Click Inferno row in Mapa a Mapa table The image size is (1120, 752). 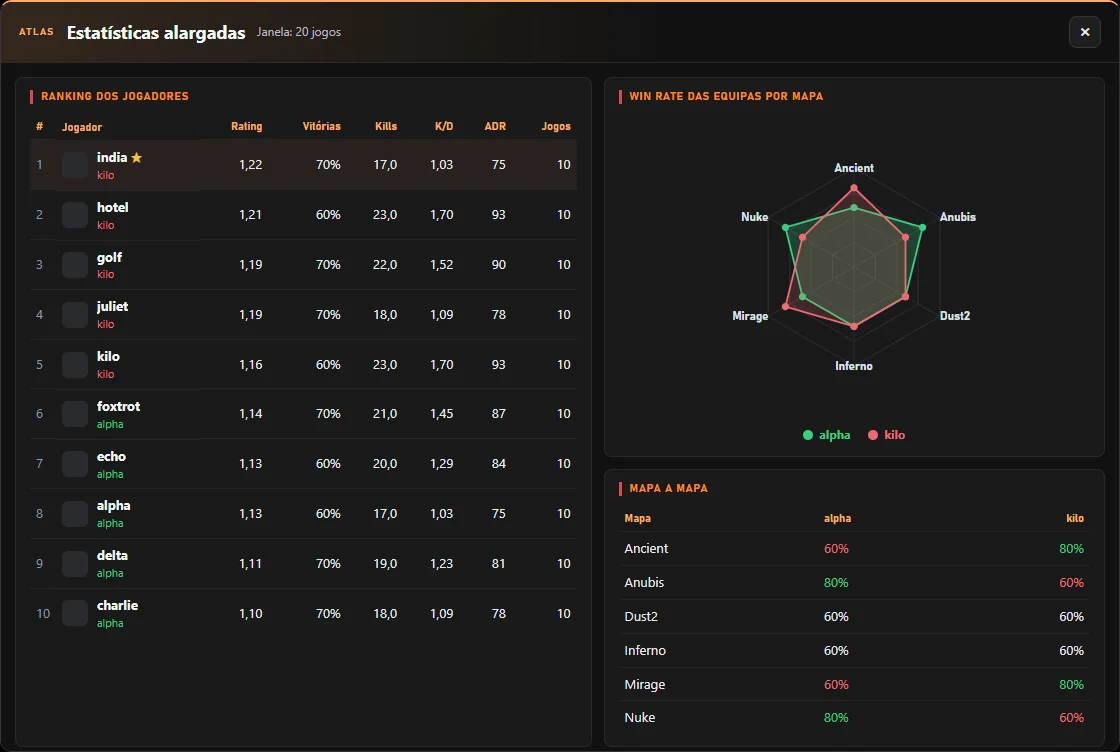[854, 651]
